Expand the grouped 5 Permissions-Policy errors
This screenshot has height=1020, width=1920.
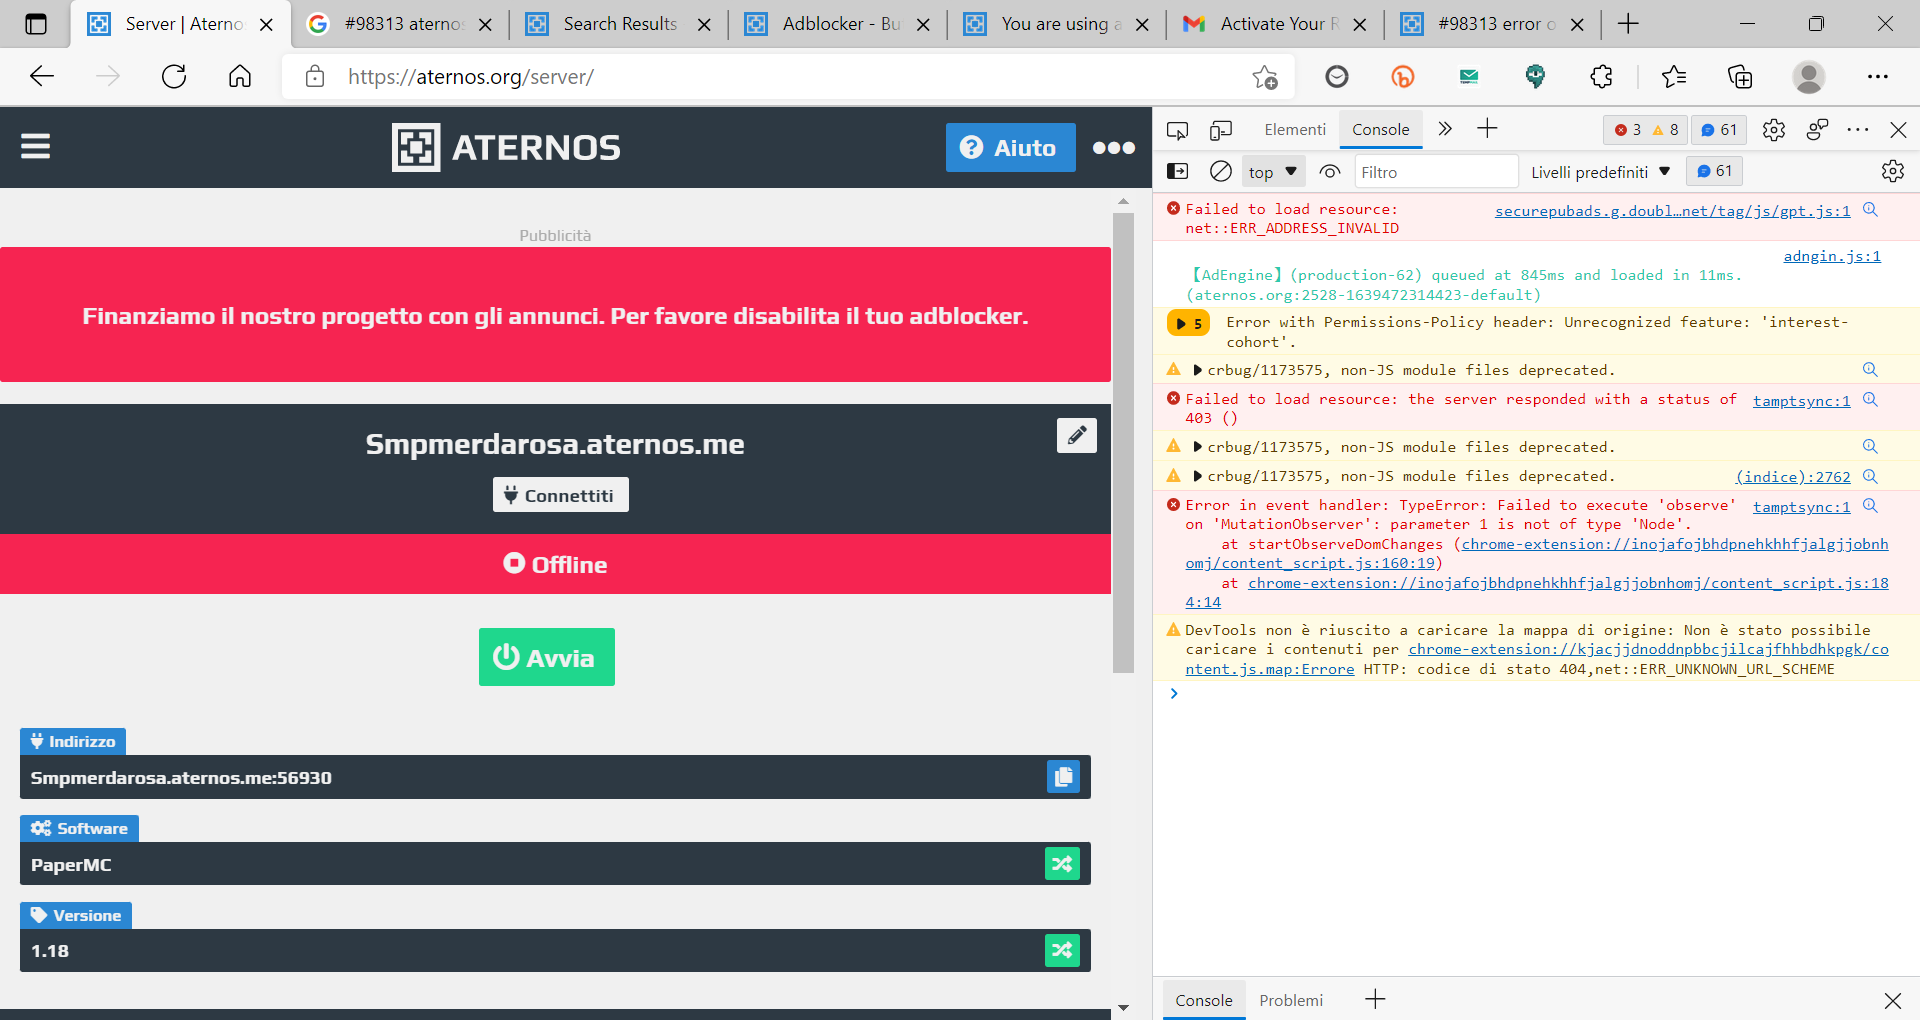(x=1189, y=324)
